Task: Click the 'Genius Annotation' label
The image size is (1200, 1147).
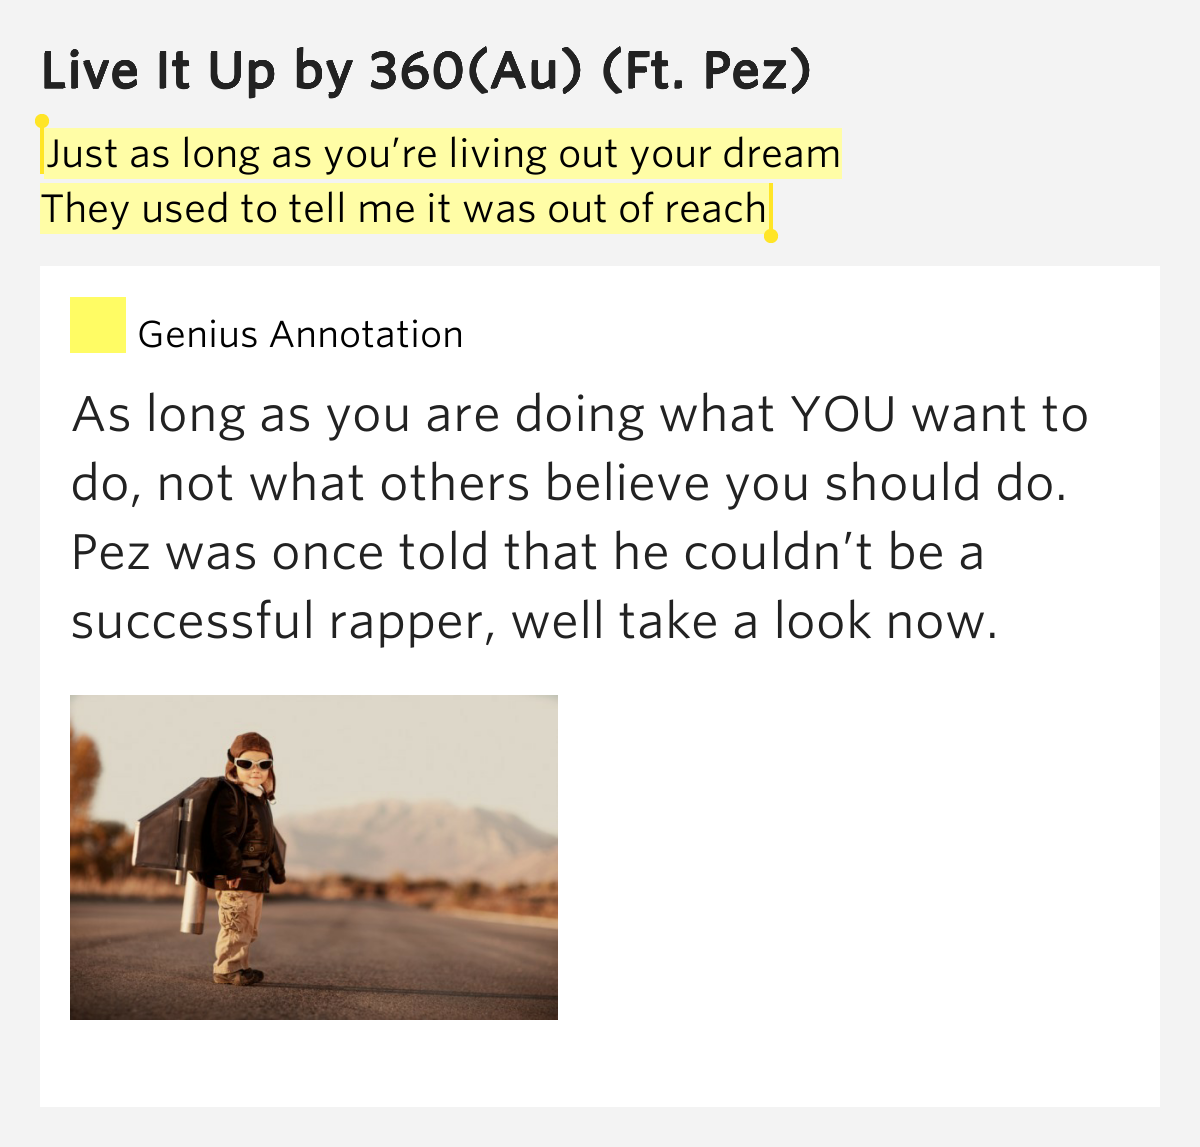Action: point(300,334)
